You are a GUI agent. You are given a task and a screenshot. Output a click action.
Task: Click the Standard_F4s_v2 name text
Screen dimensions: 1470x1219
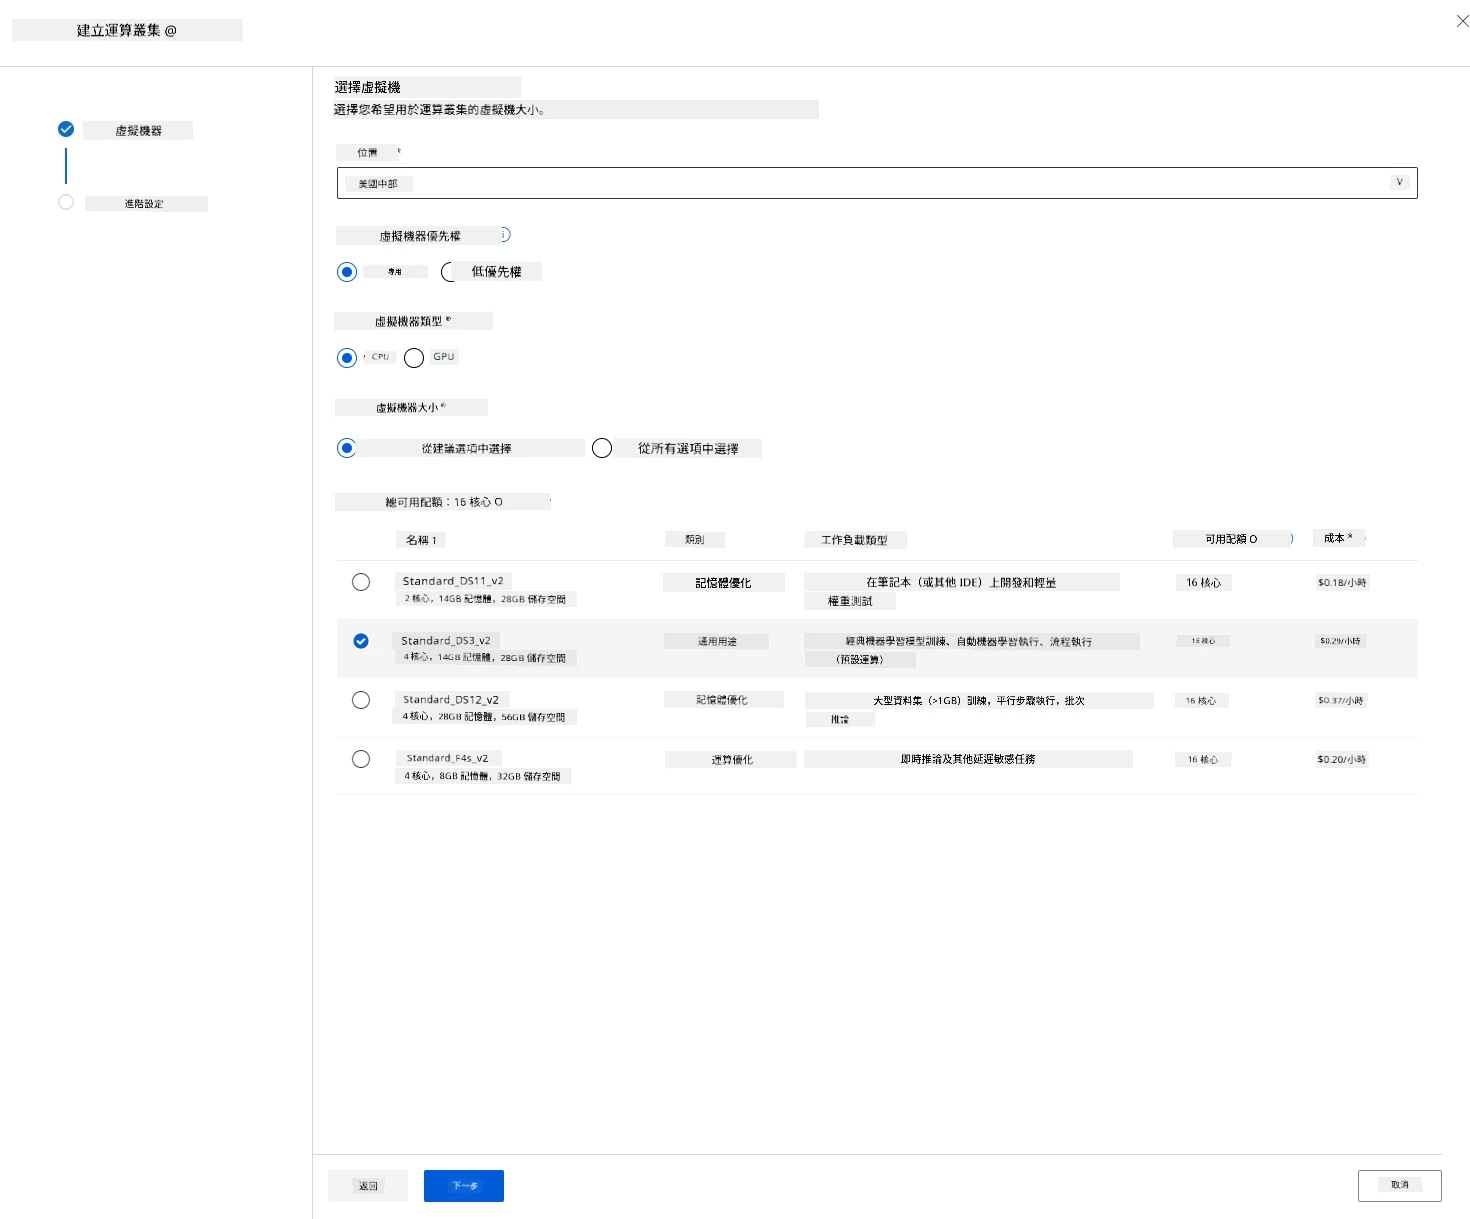[x=447, y=758]
